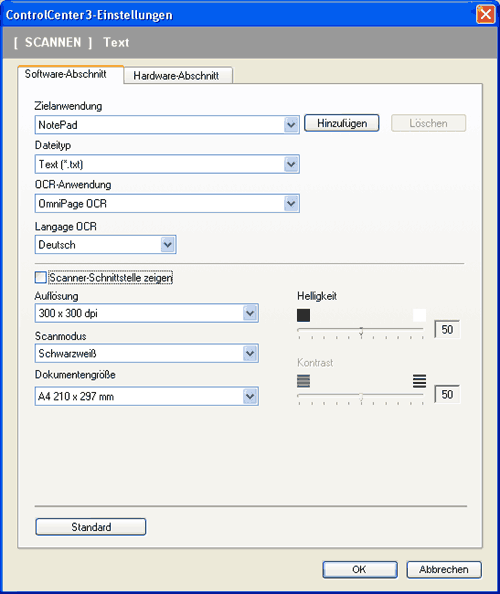This screenshot has height=594, width=500.
Task: Click the low-contrast icon under Kontrast
Action: pos(303,381)
